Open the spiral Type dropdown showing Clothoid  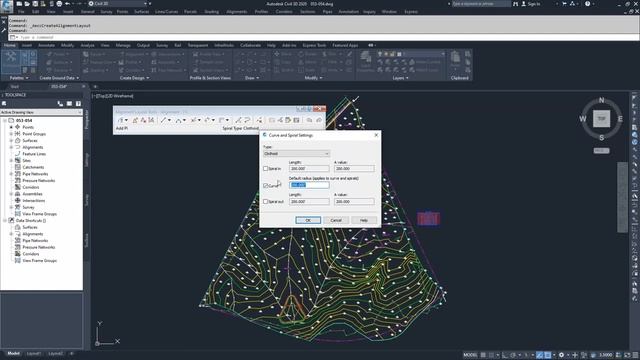(x=296, y=153)
